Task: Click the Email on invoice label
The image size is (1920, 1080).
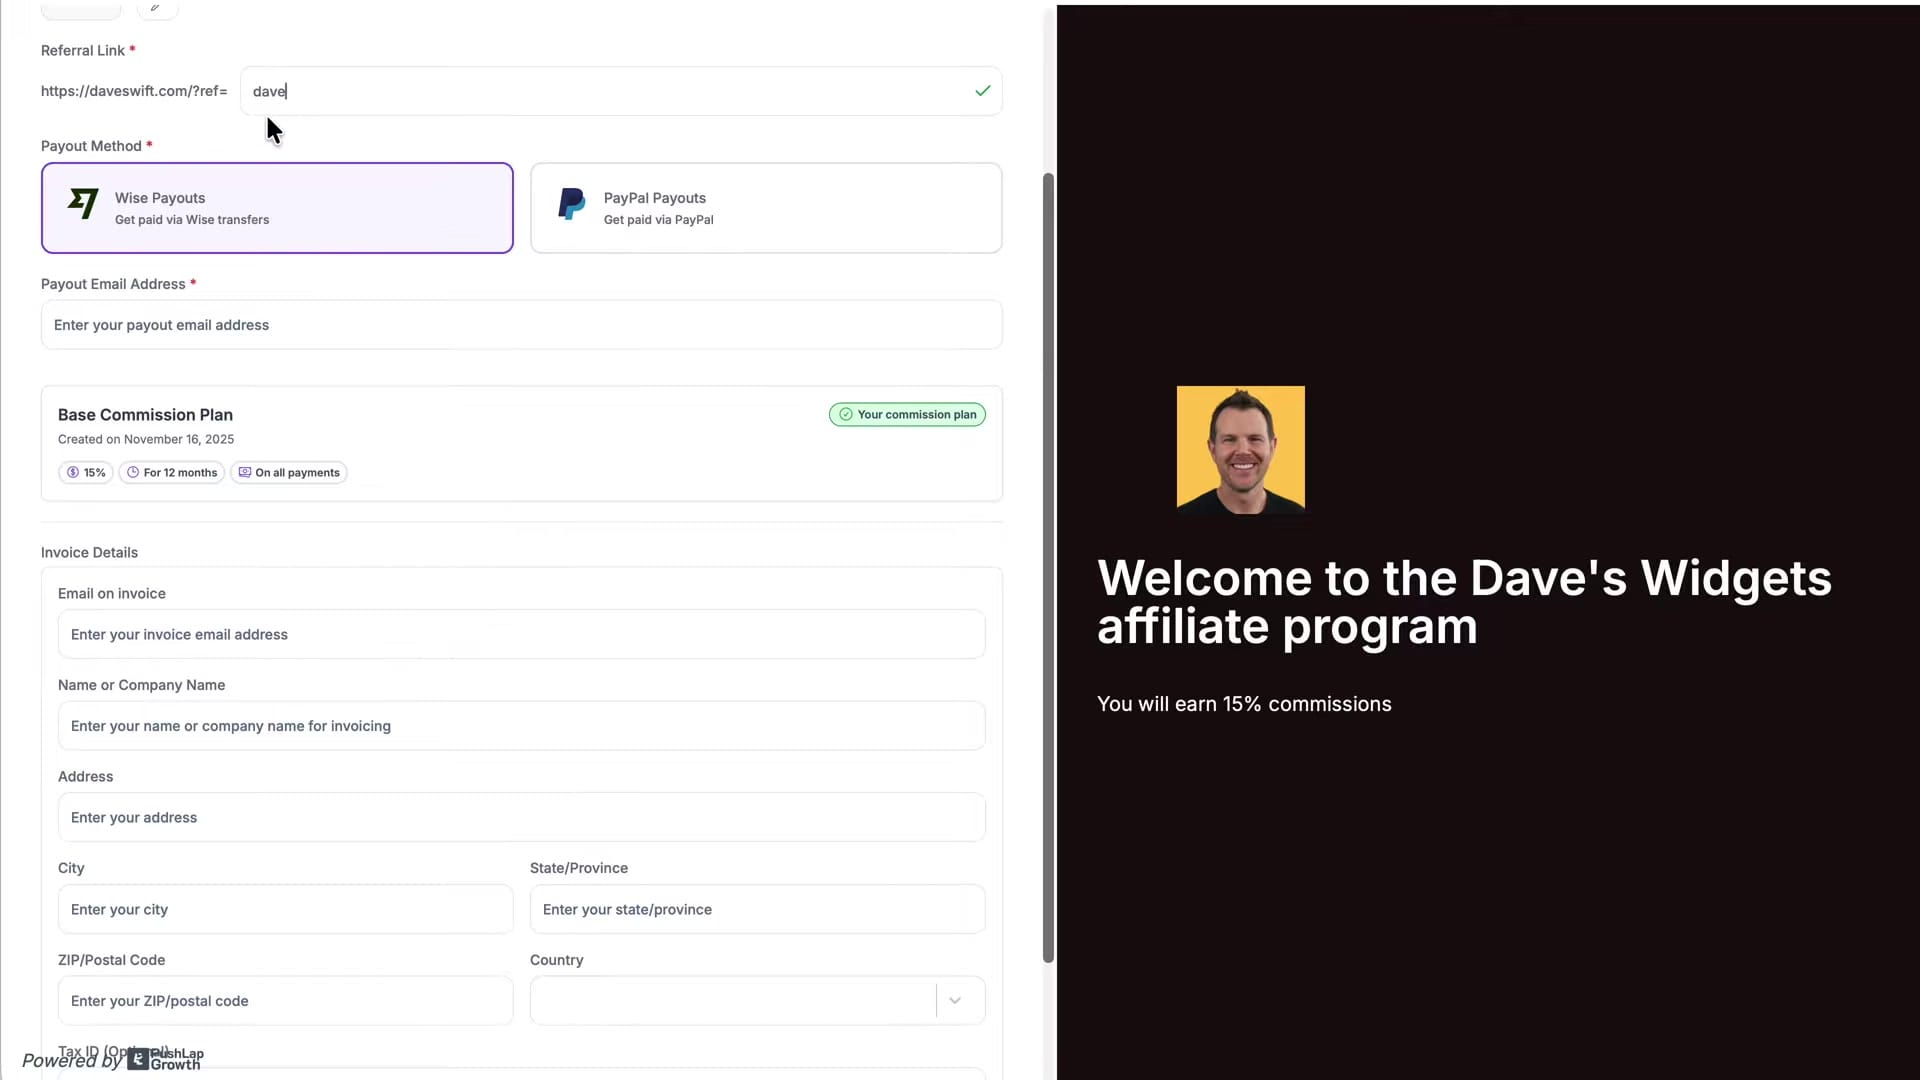Action: coord(112,594)
